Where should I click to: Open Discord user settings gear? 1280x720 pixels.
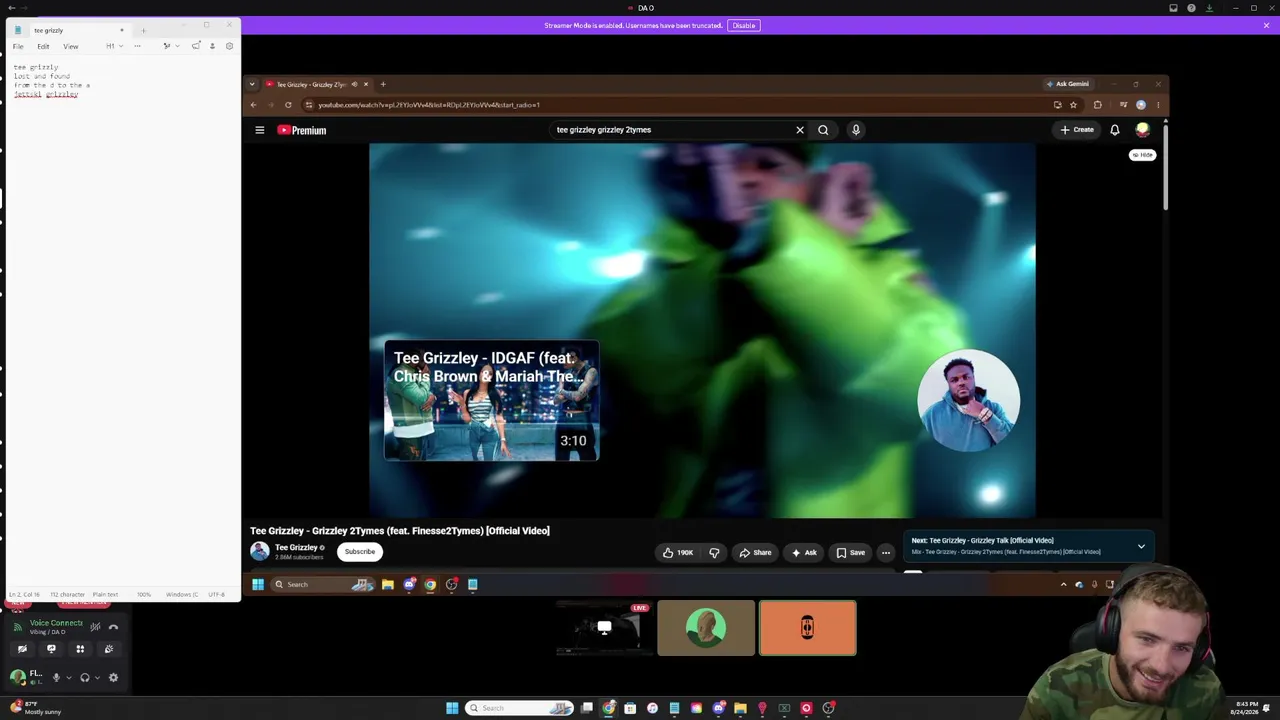[x=113, y=677]
